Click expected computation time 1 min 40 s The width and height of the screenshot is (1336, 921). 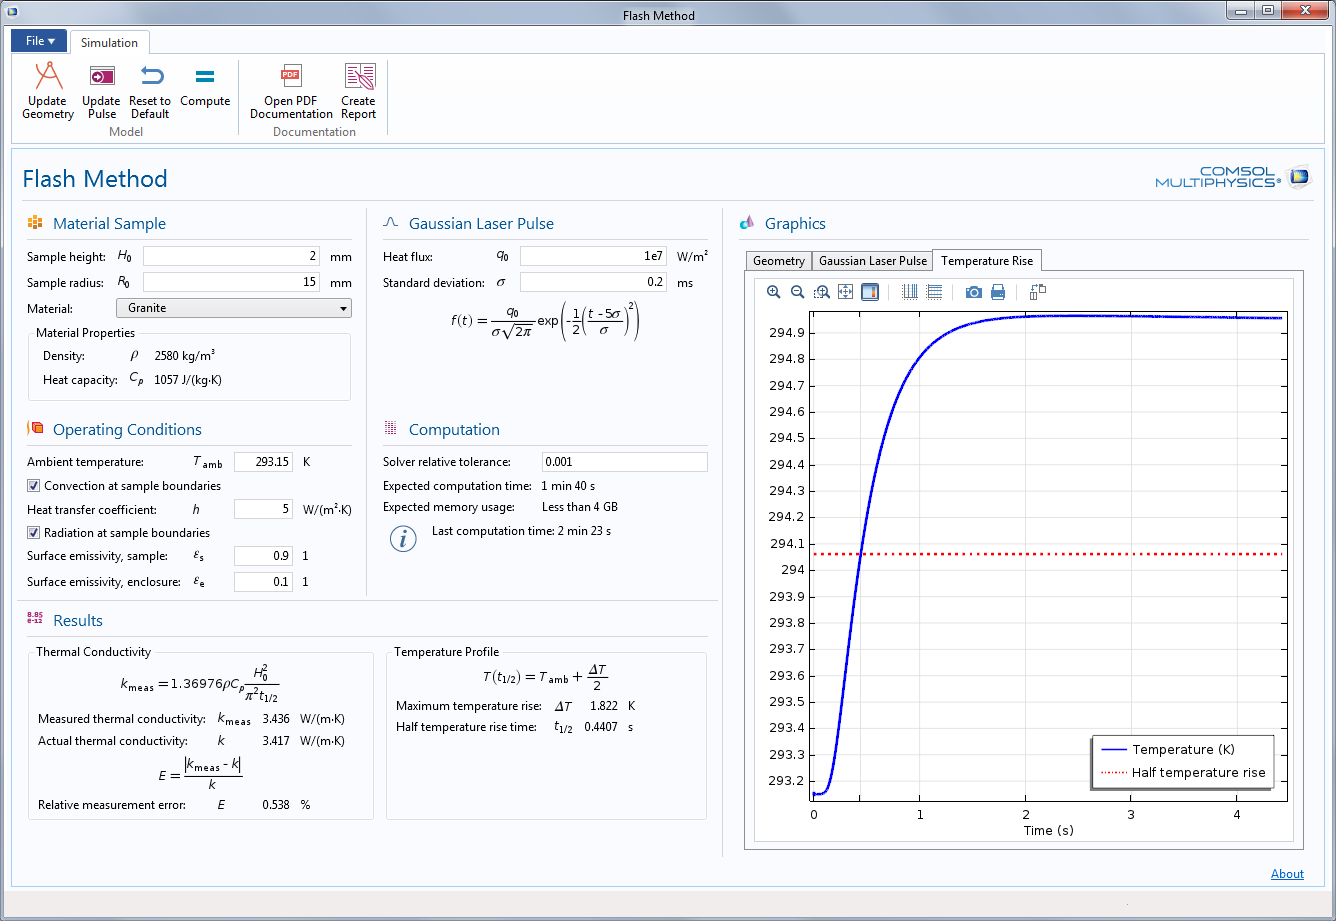click(x=568, y=486)
